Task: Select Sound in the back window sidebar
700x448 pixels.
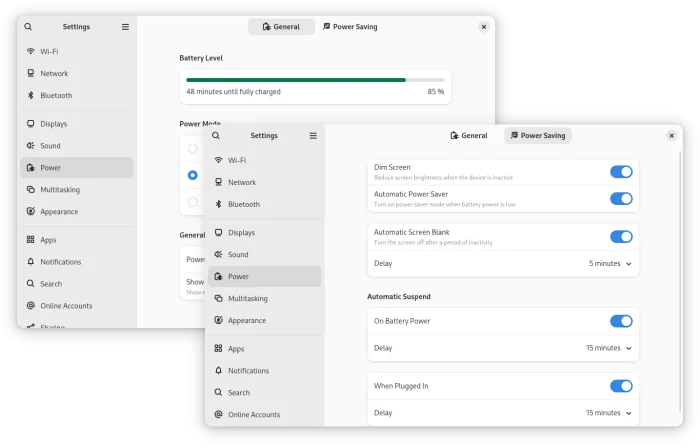Action: tap(77, 145)
